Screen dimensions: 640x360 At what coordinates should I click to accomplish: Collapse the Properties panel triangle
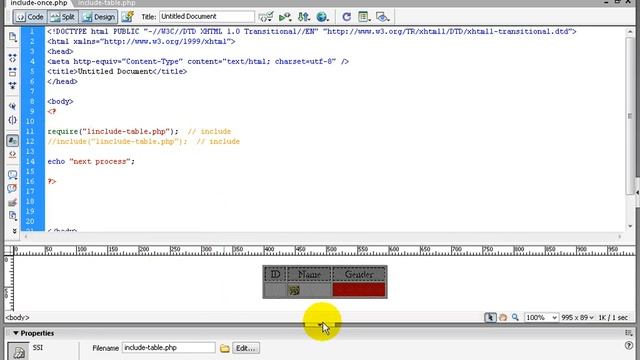(x=16, y=333)
